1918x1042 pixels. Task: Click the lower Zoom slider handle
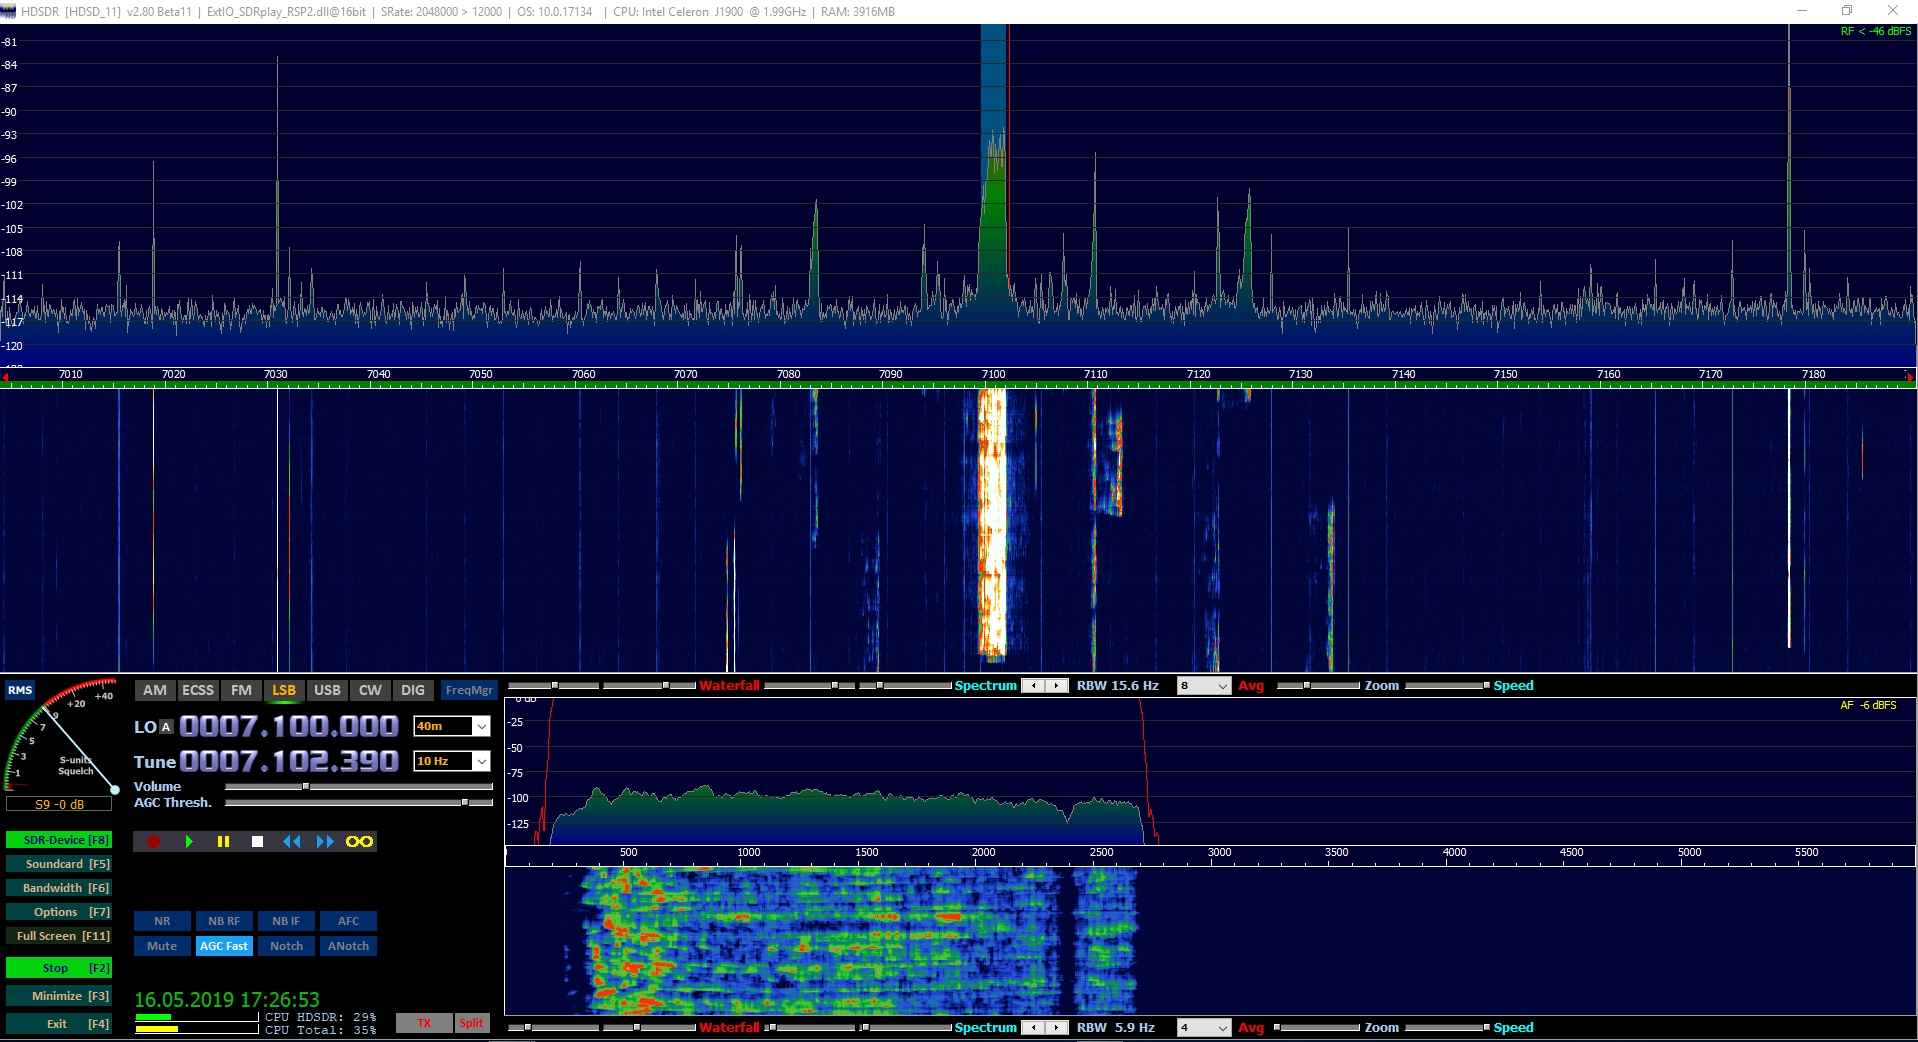click(1277, 1028)
